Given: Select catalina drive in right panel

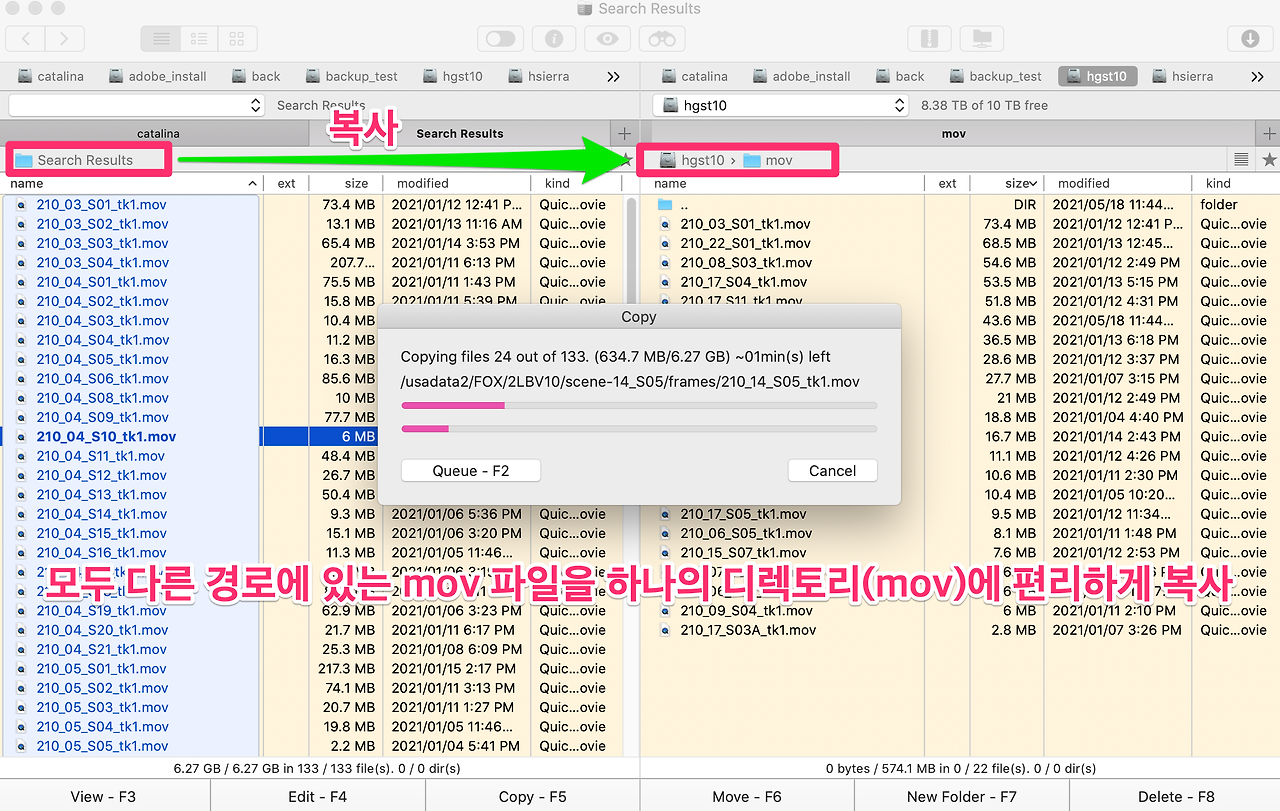Looking at the screenshot, I should coord(694,76).
